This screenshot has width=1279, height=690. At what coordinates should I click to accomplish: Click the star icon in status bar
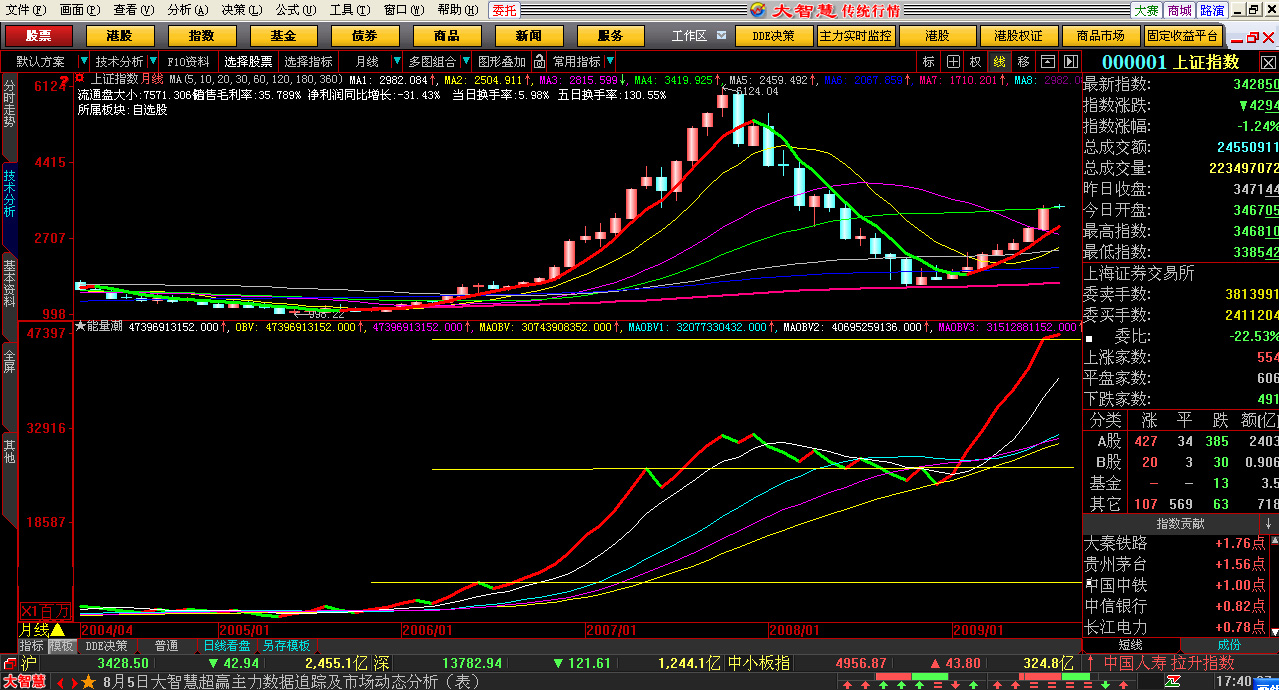(88, 682)
